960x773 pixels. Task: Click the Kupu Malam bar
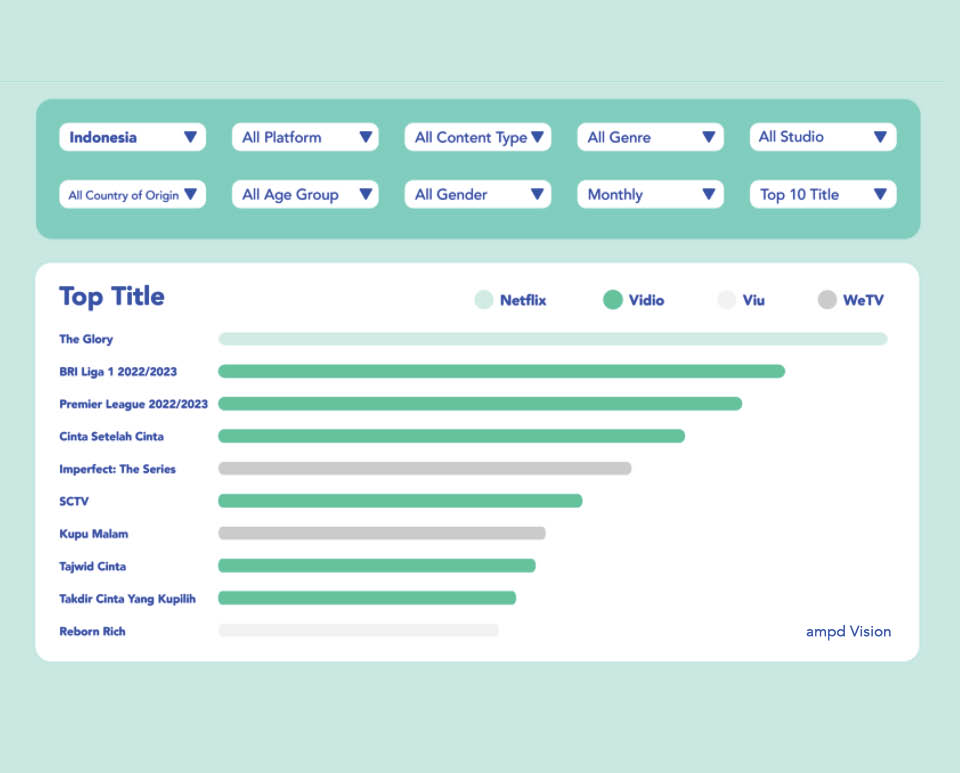(x=382, y=533)
